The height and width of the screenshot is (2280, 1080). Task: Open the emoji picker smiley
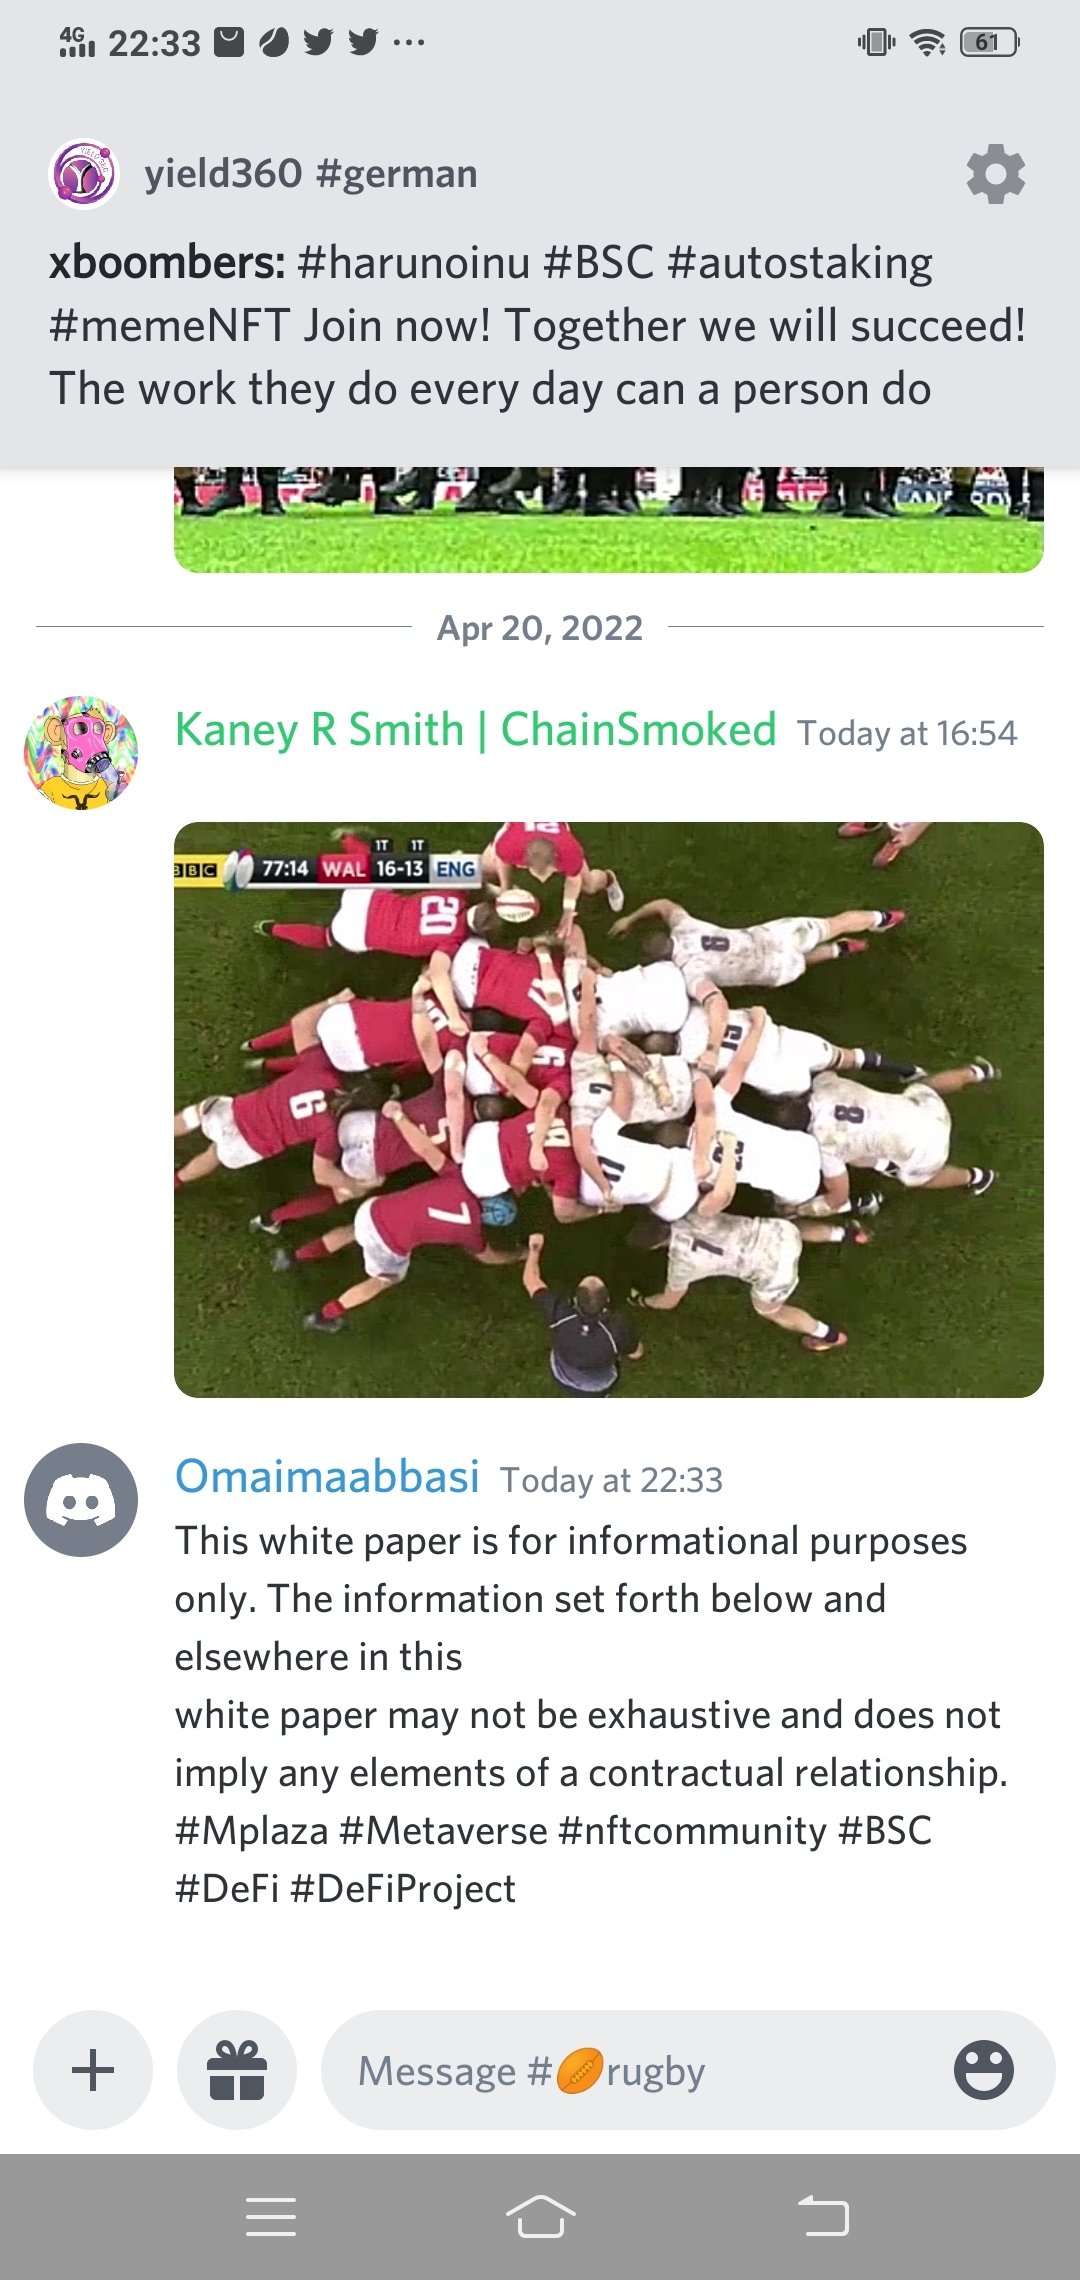click(x=984, y=2070)
